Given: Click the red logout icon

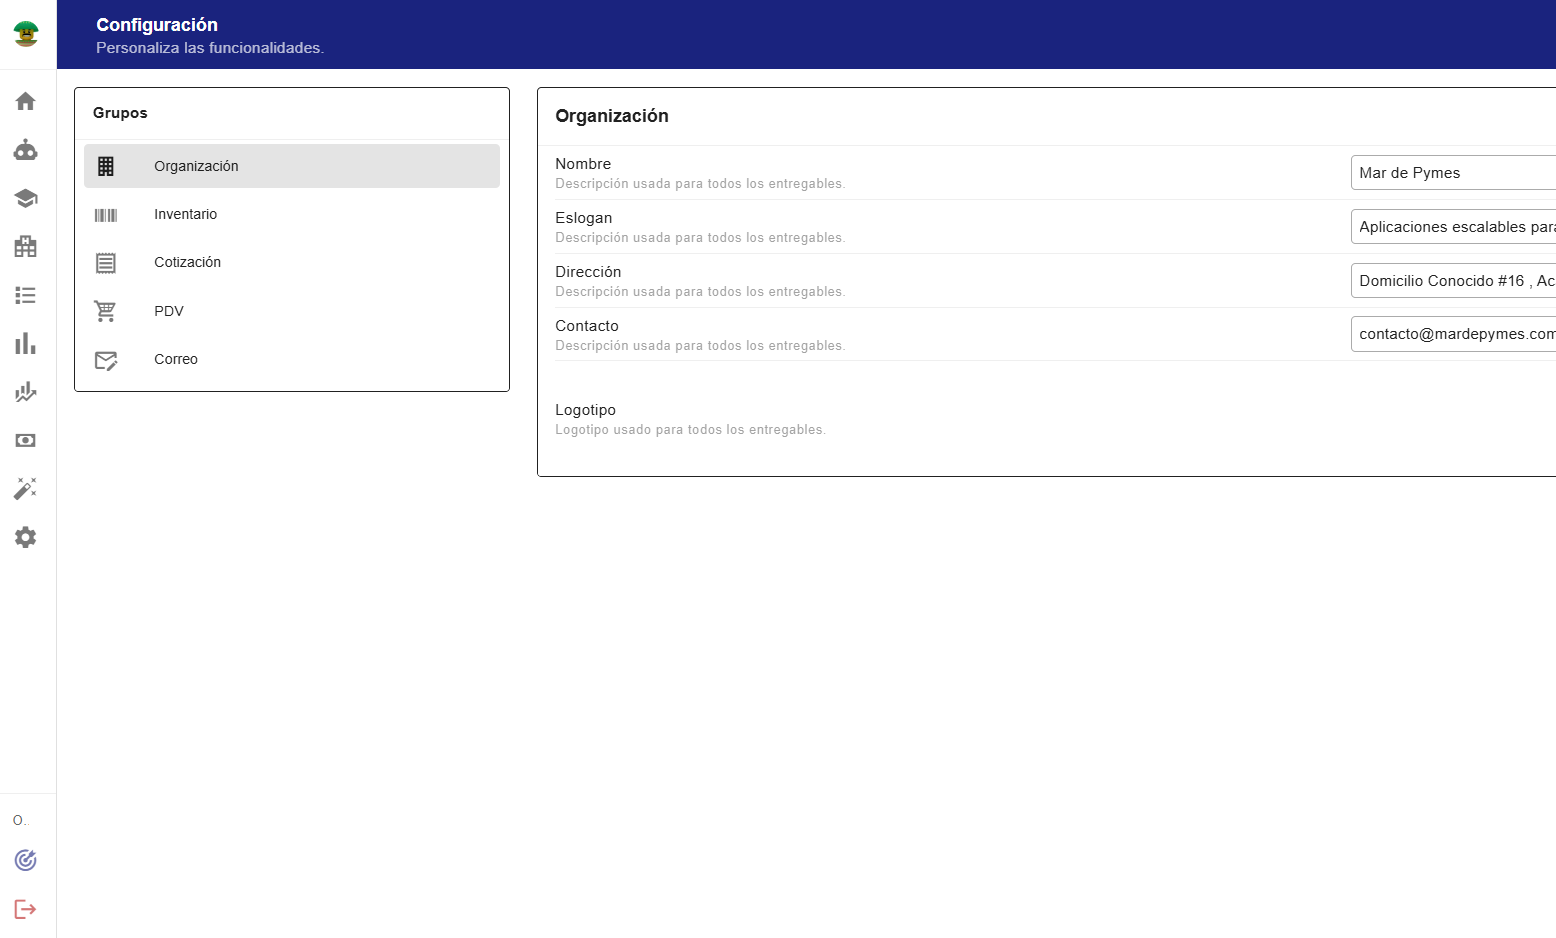Looking at the screenshot, I should pyautogui.click(x=26, y=909).
